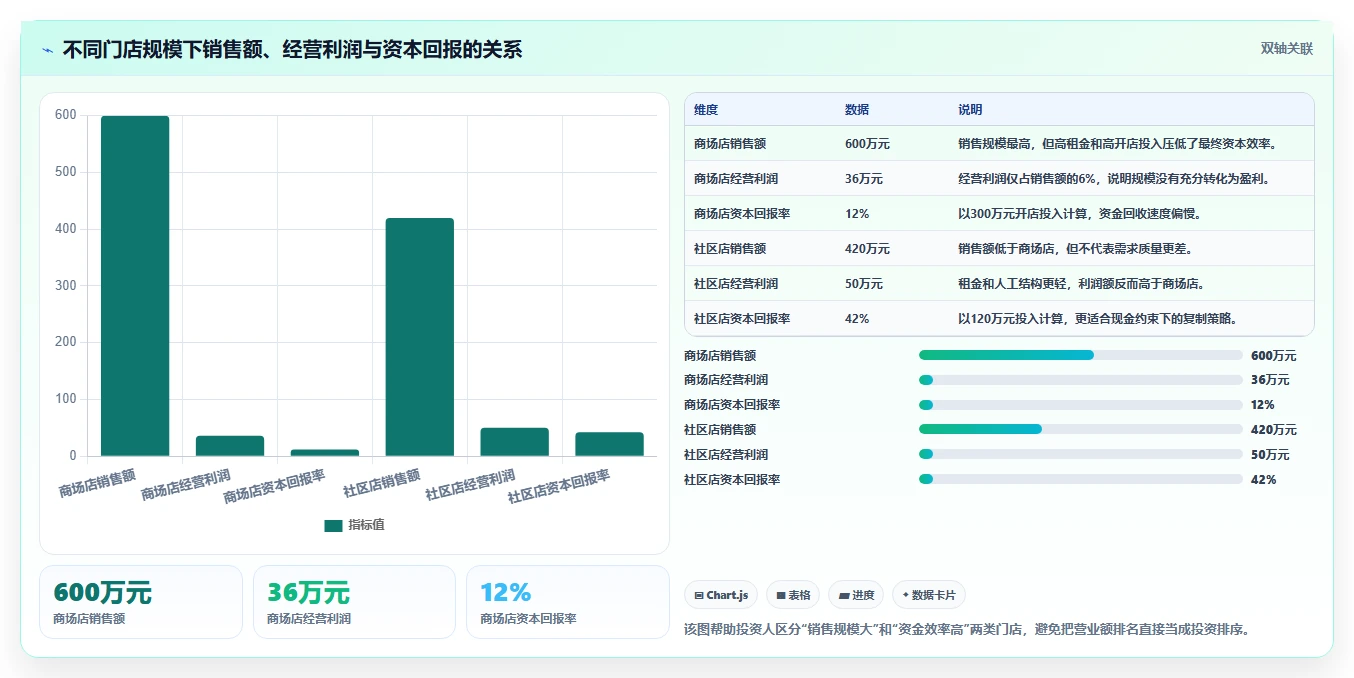
Task: Click the y-axis value 600
Action: coord(65,115)
